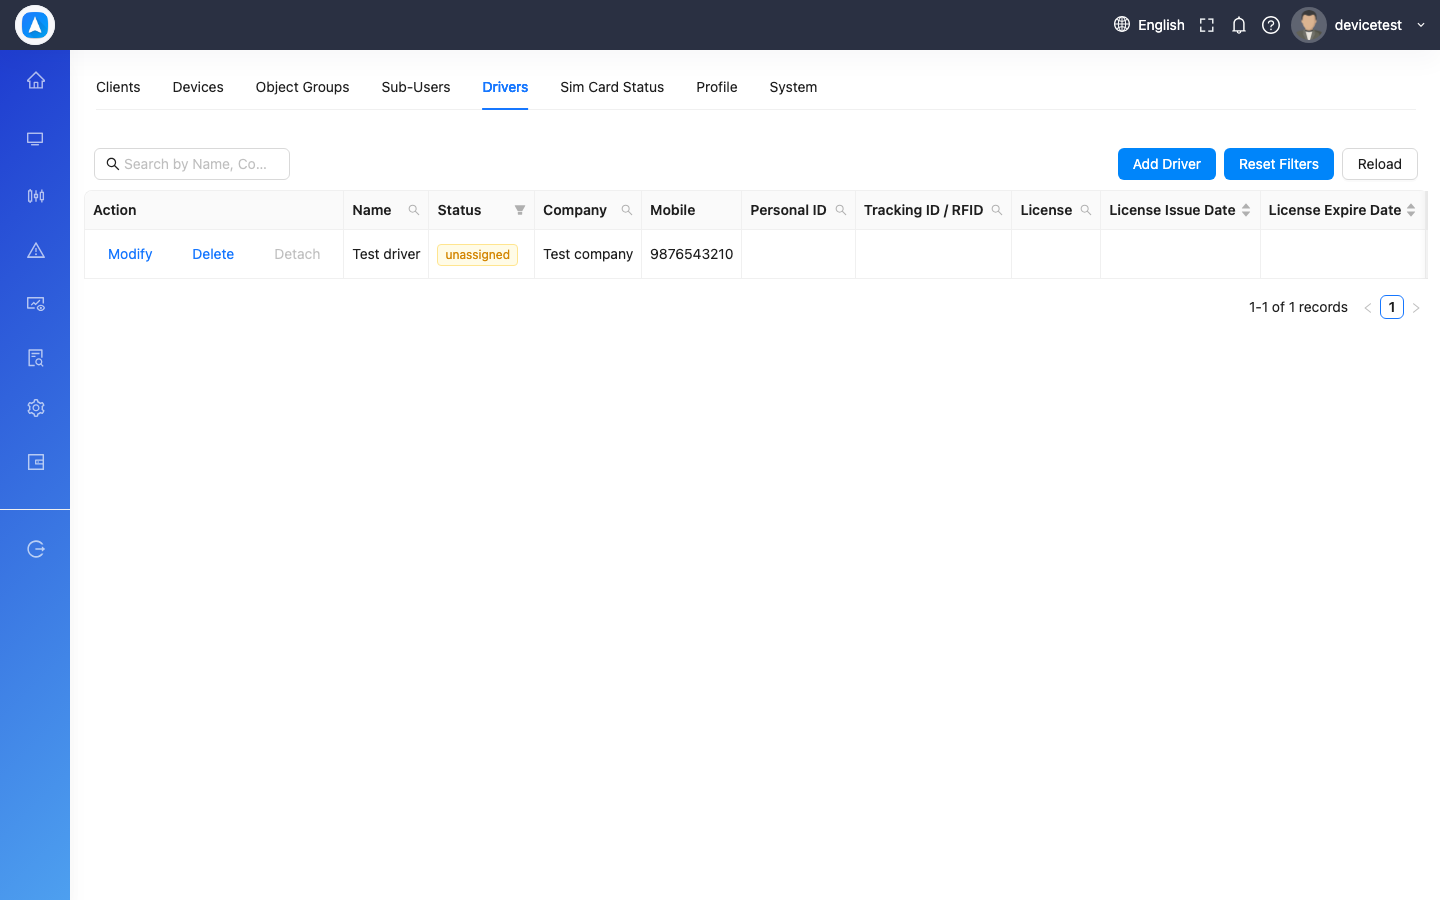Click Detach for Test driver
This screenshot has height=900, width=1440.
(x=297, y=254)
